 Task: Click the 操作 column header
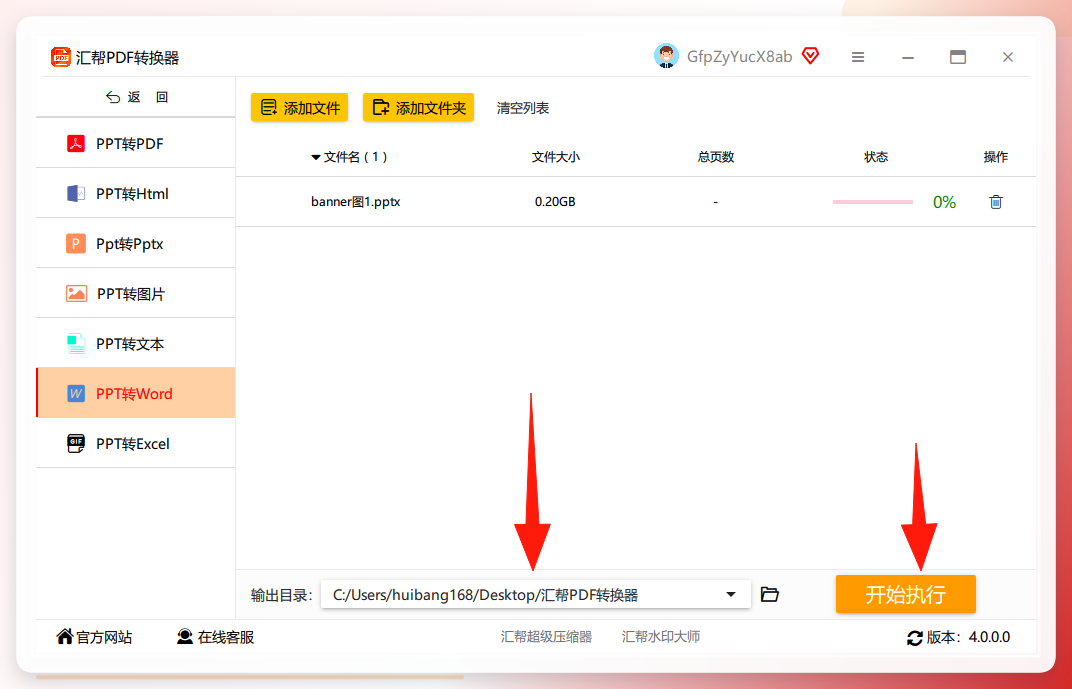click(995, 157)
